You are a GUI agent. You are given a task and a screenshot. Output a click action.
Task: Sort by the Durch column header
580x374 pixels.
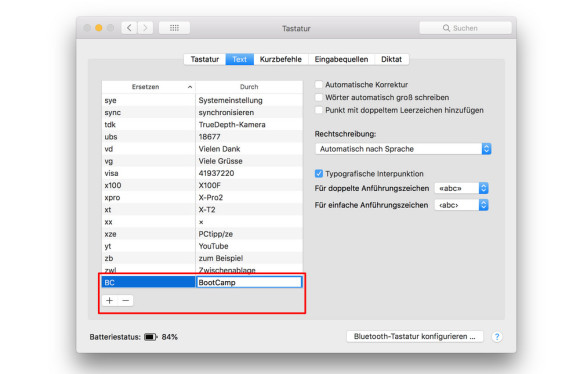[x=249, y=87]
